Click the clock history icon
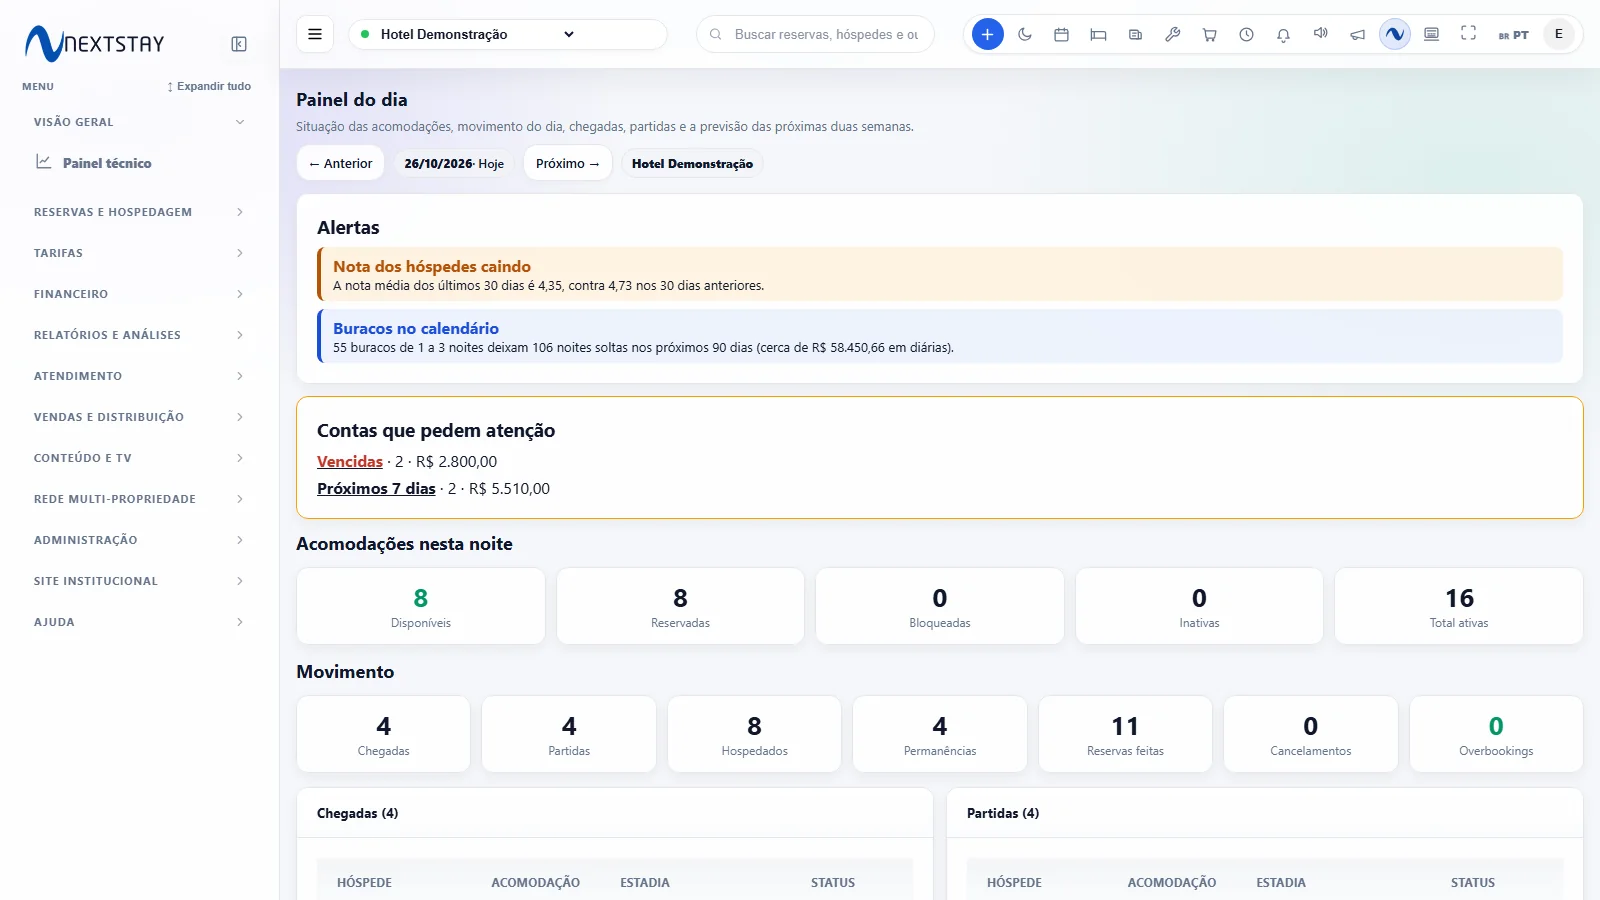Viewport: 1600px width, 900px height. (x=1246, y=34)
